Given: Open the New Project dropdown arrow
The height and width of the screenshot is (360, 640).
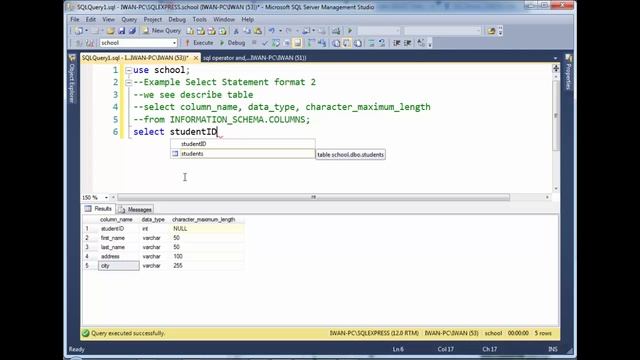Looking at the screenshot, I should tap(87, 31).
